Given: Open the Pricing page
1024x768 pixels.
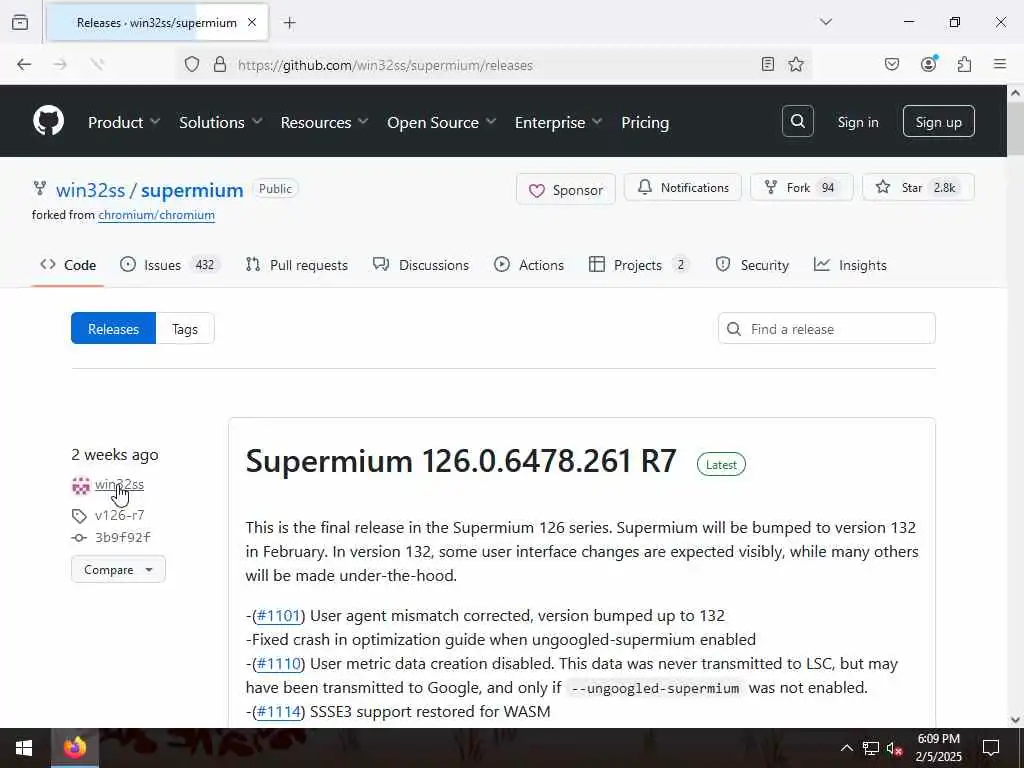Looking at the screenshot, I should (645, 122).
